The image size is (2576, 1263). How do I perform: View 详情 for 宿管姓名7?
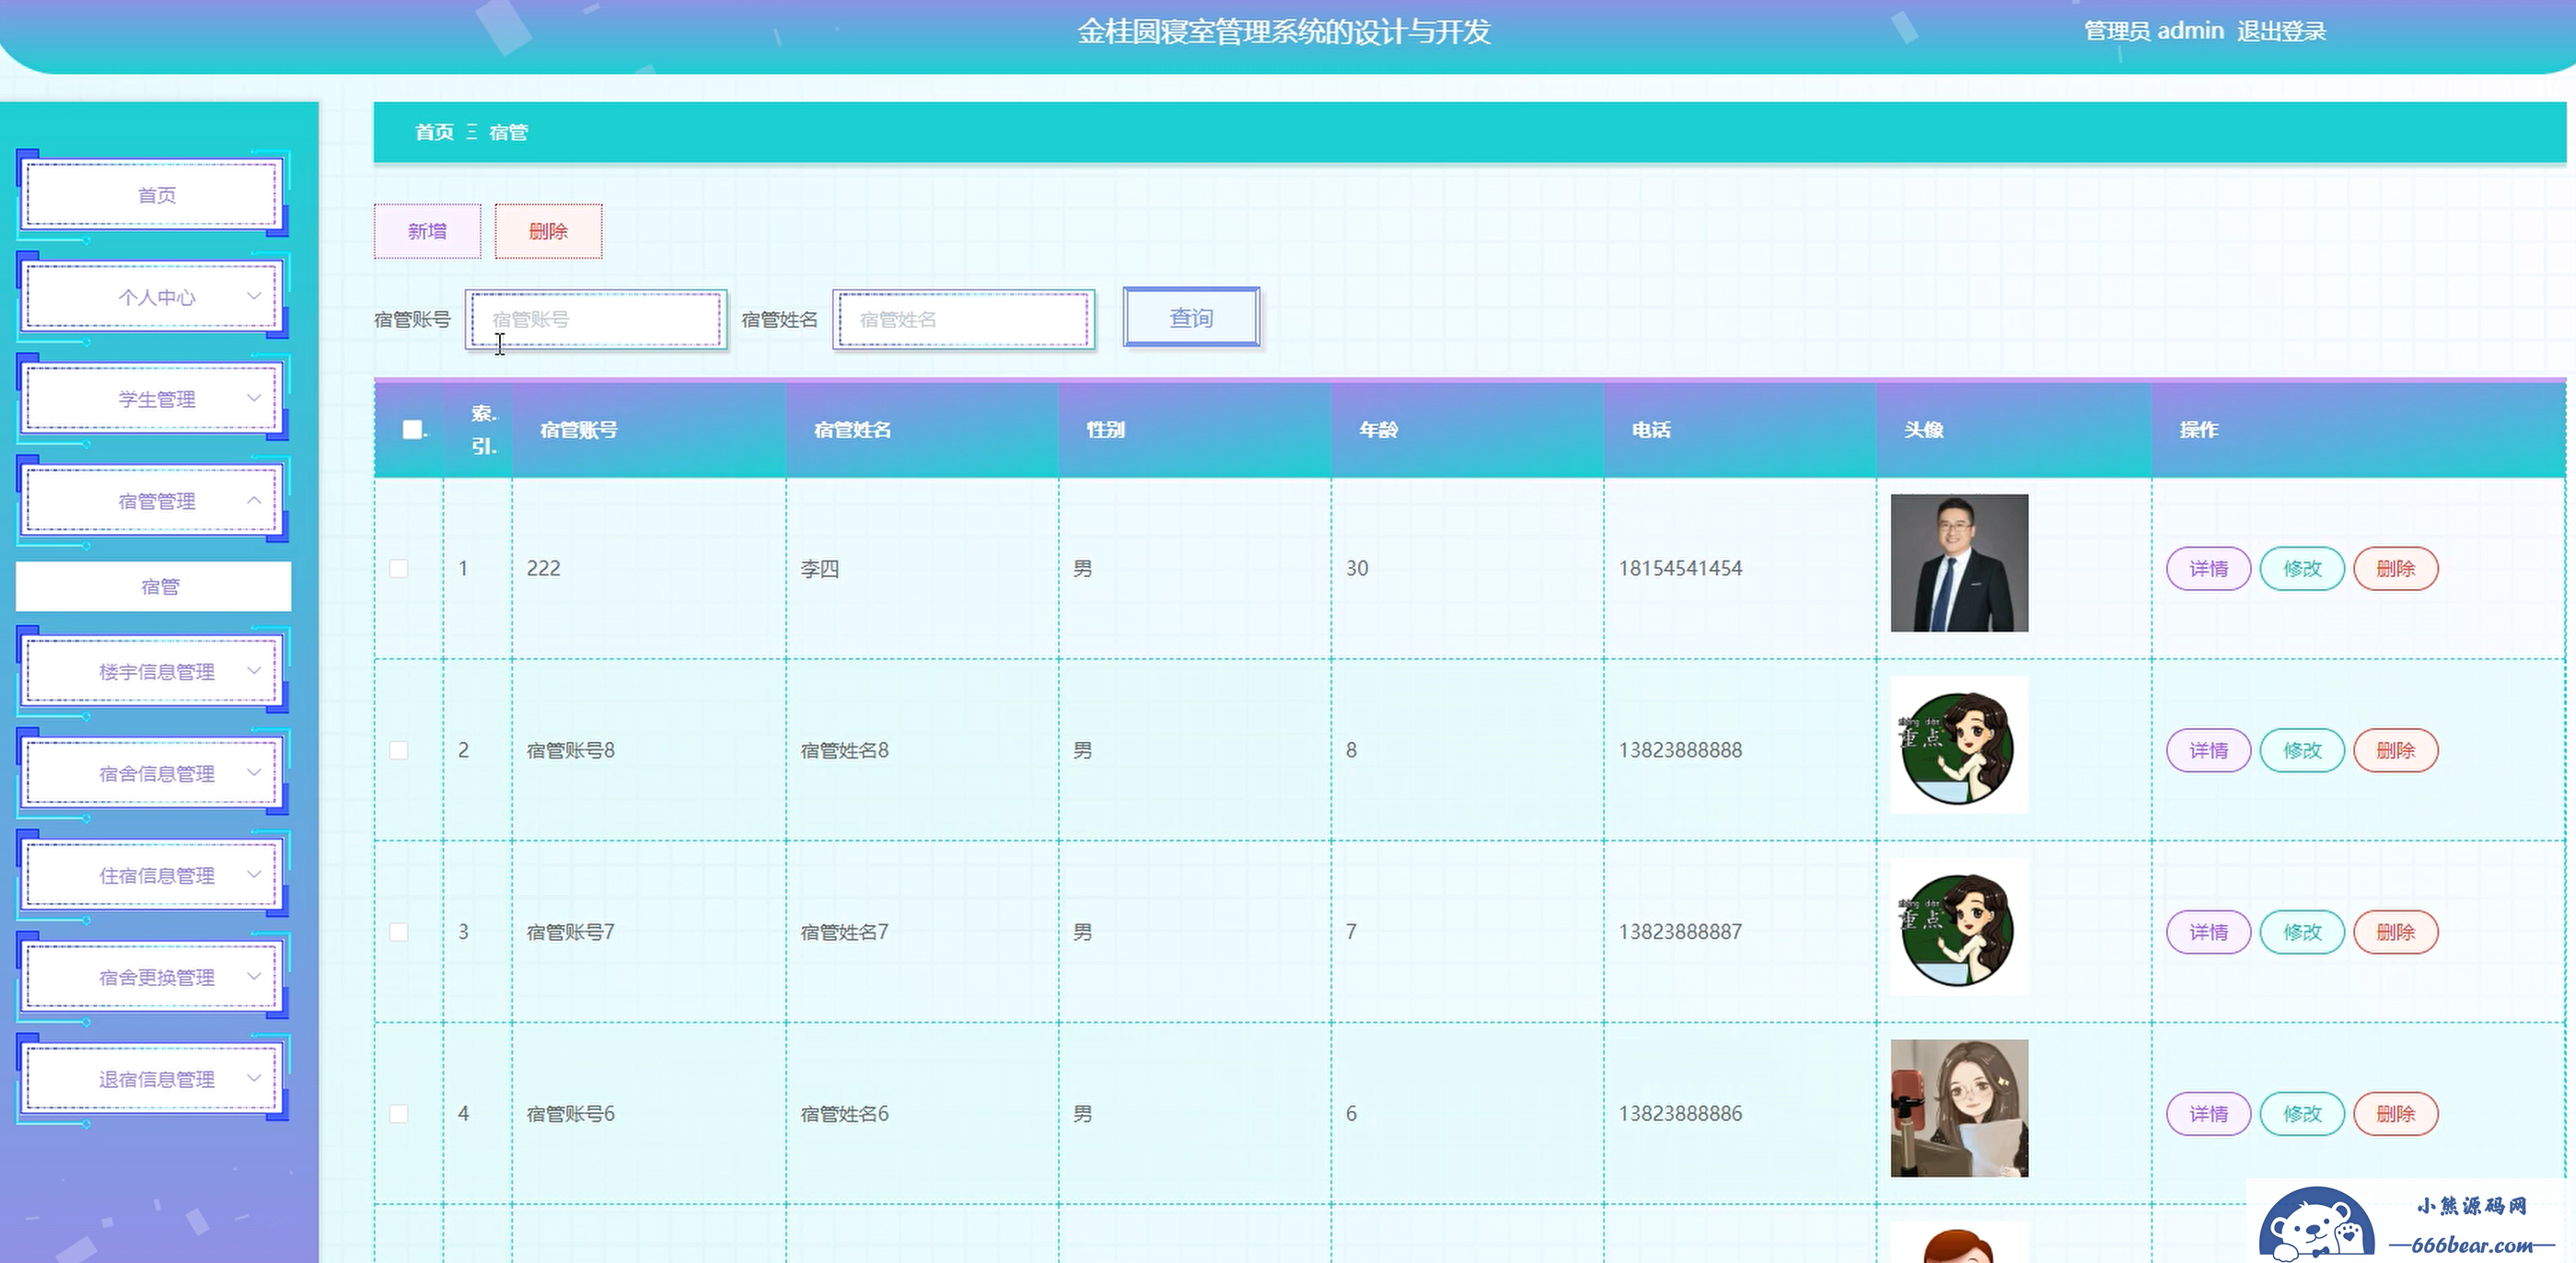(2208, 933)
